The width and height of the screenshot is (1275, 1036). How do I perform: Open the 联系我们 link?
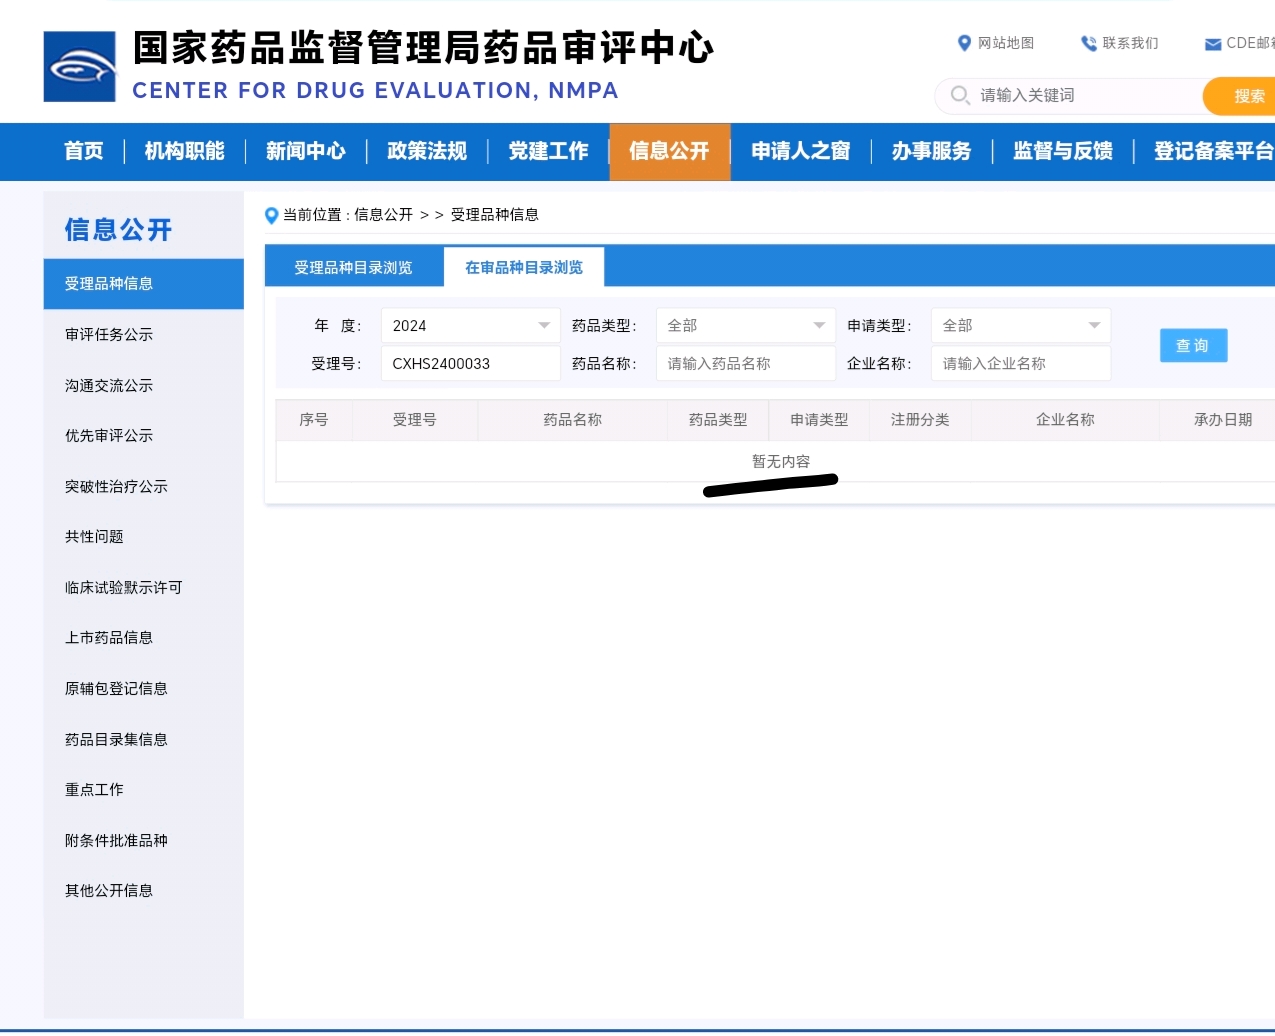(1130, 43)
